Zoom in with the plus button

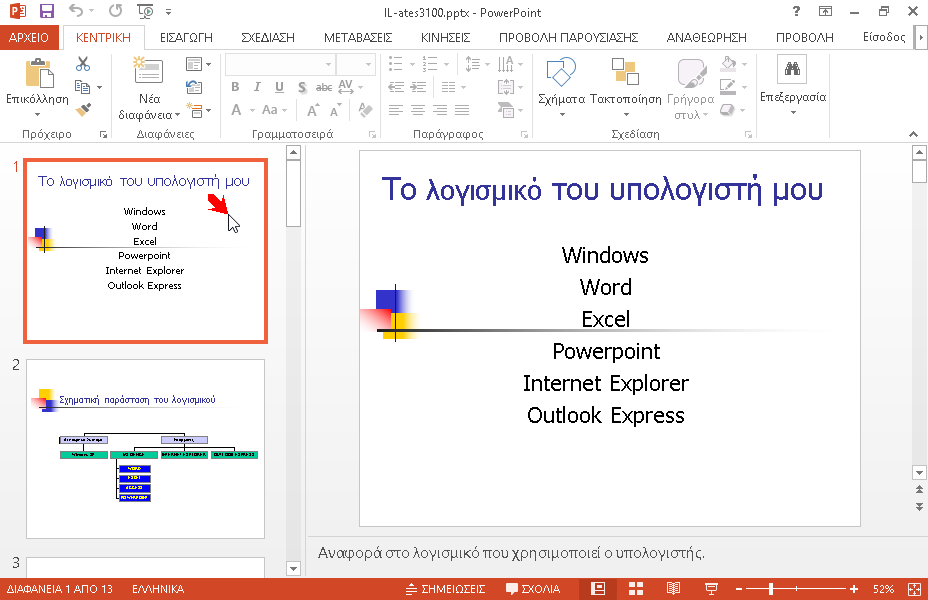[853, 589]
